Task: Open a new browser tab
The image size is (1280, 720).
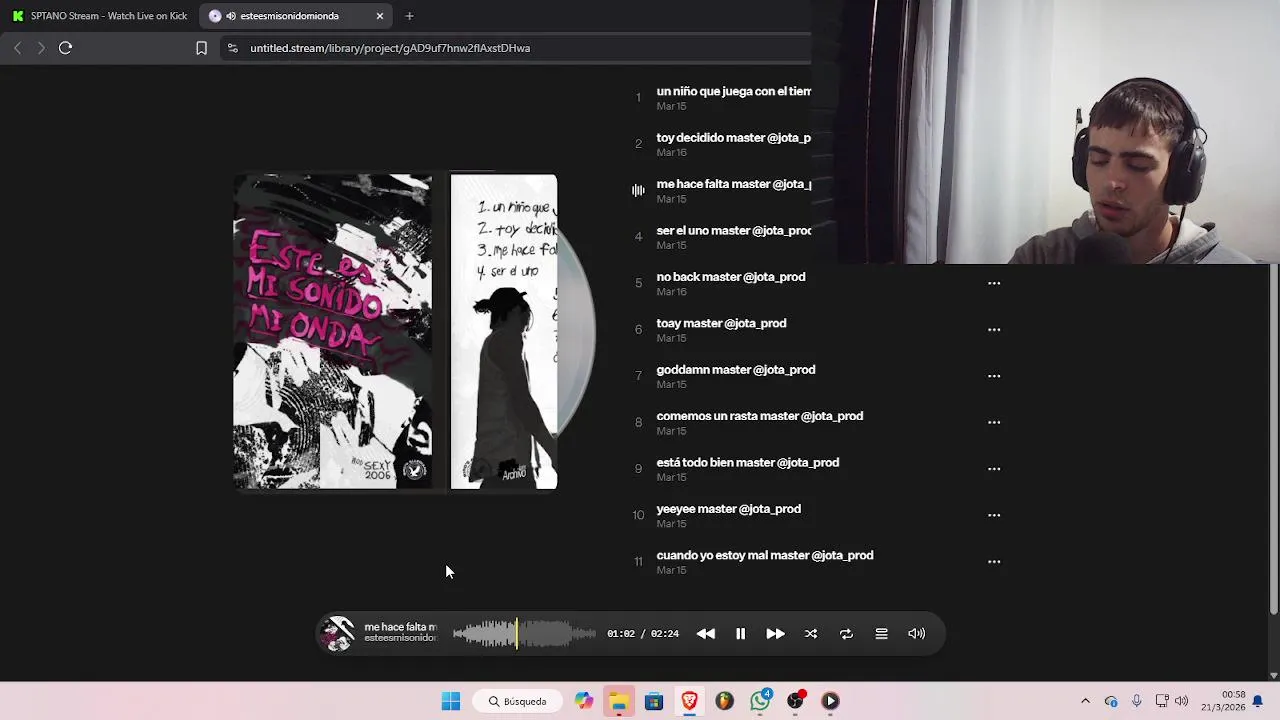Action: (409, 16)
